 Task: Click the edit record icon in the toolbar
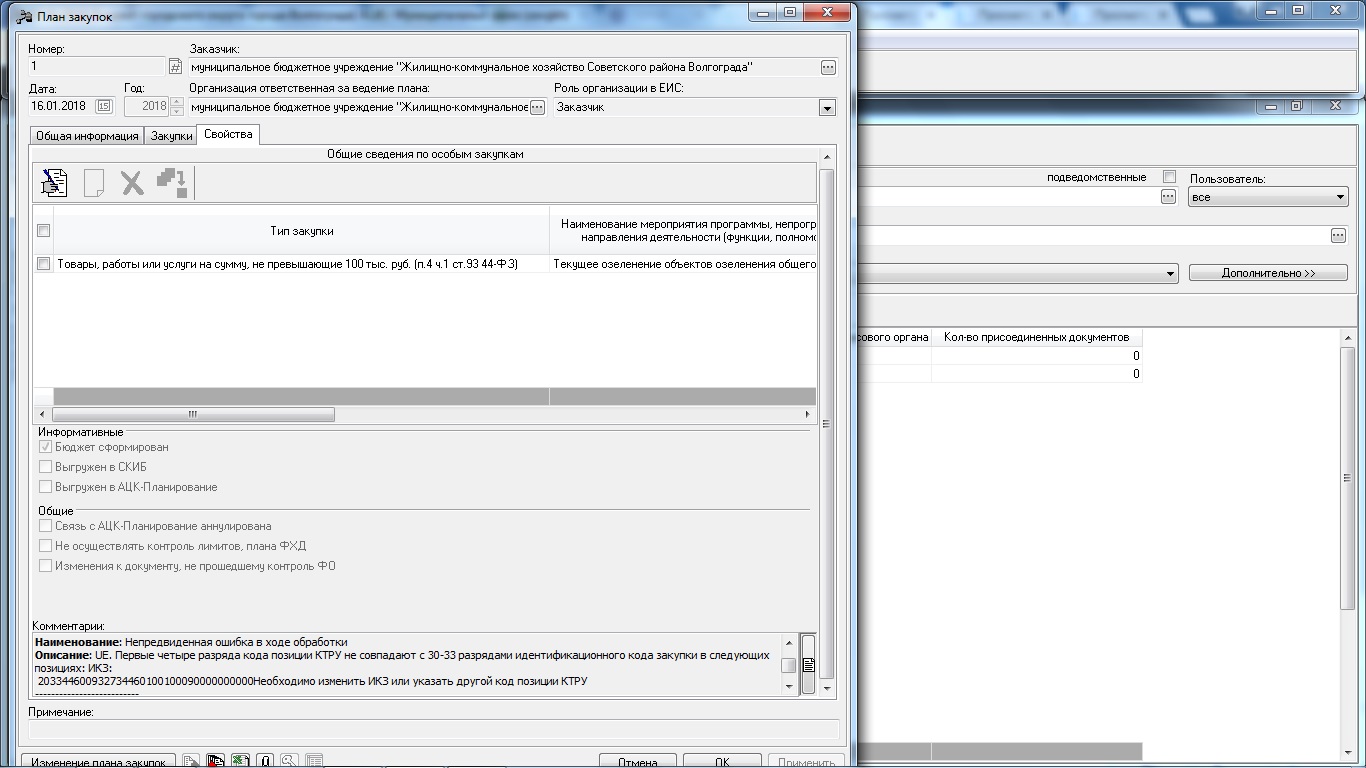53,183
